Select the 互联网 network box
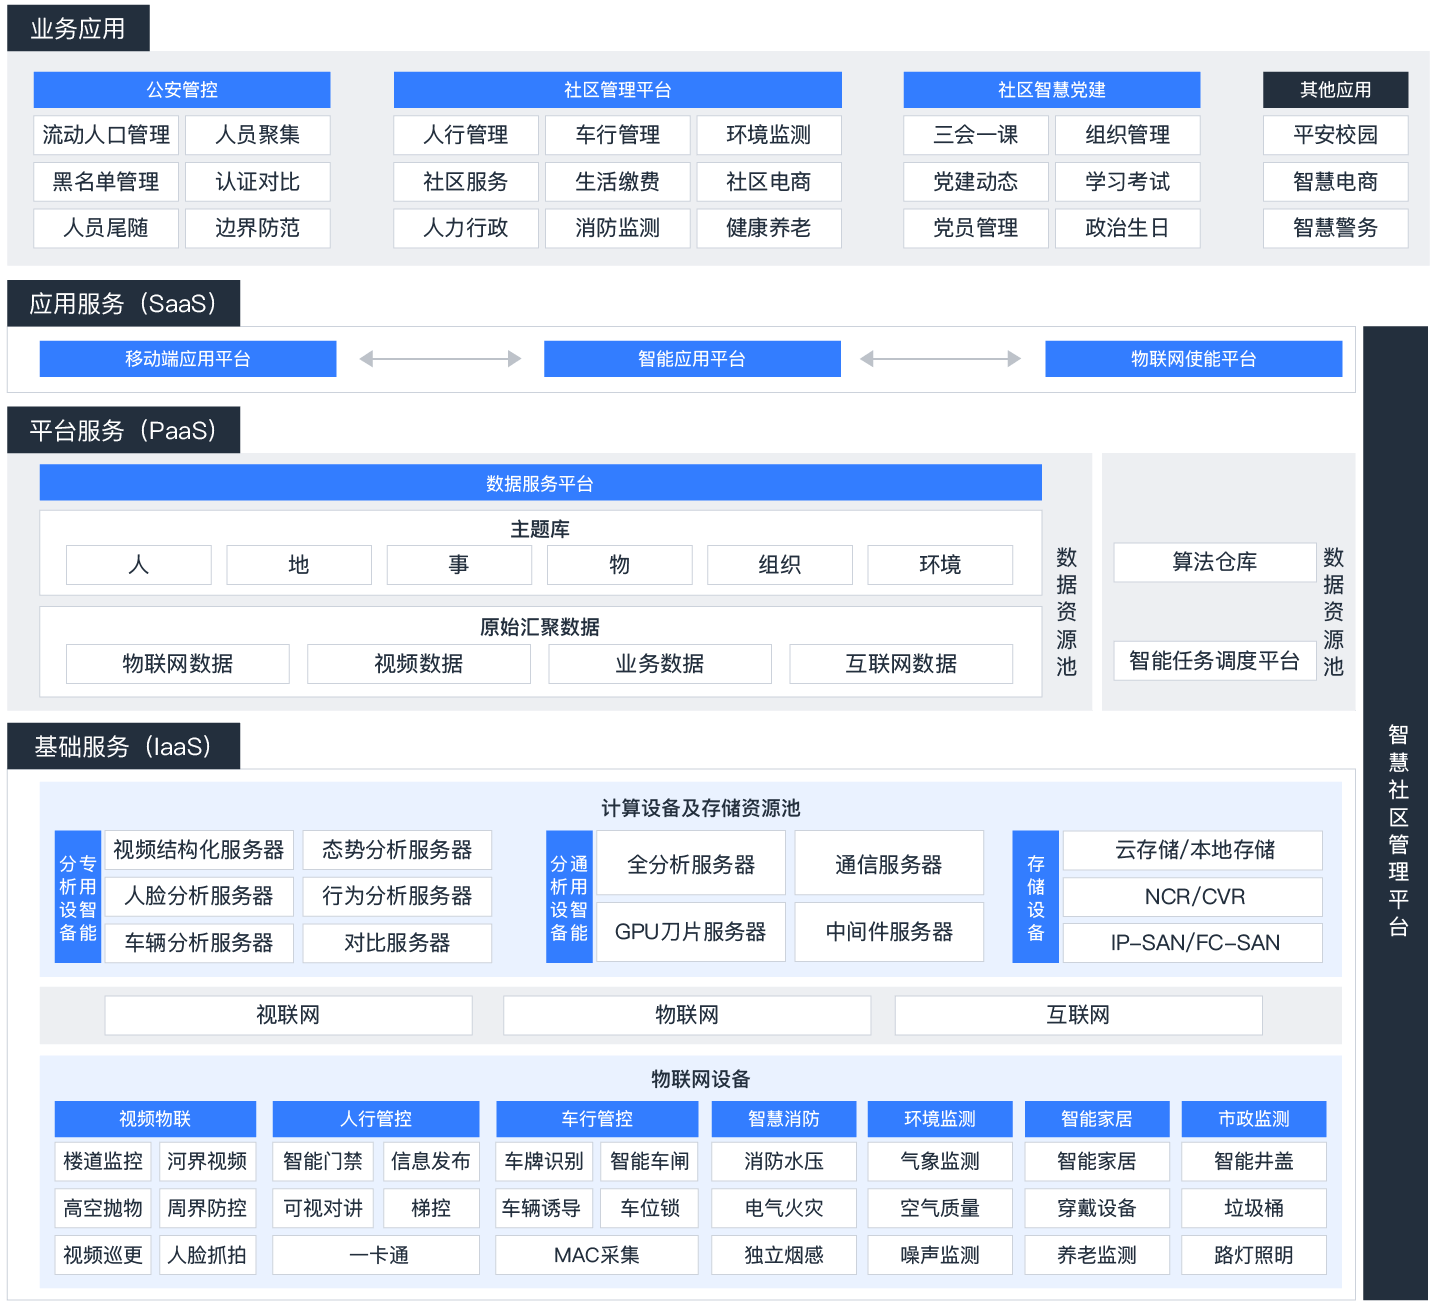Image resolution: width=1441 pixels, height=1308 pixels. tap(1078, 1015)
